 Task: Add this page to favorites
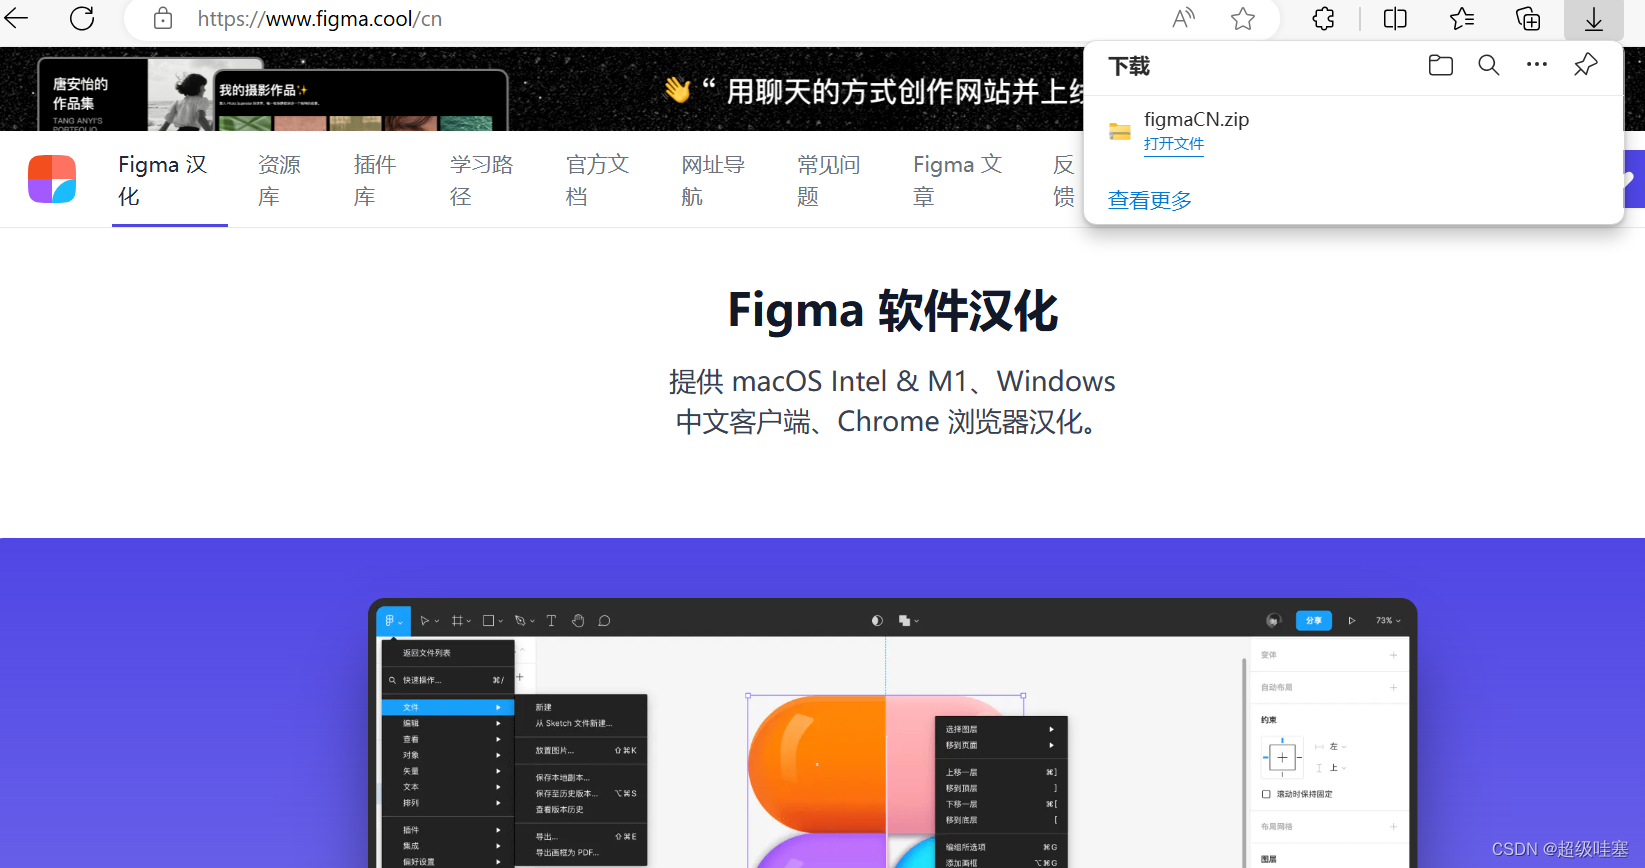point(1243,18)
